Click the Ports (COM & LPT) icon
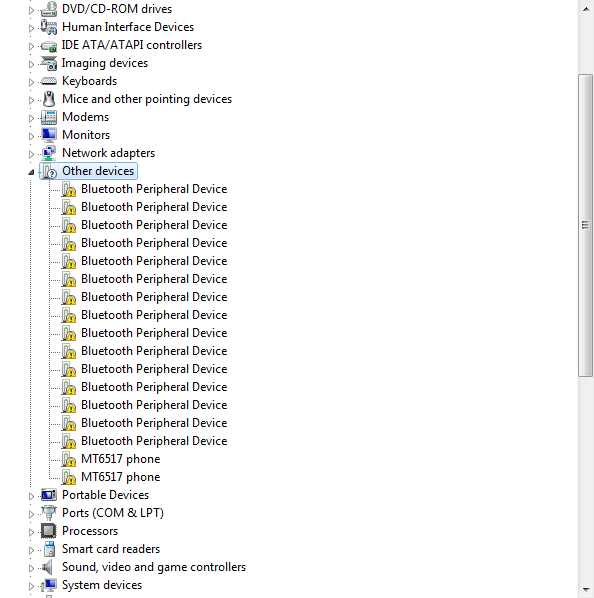 49,513
